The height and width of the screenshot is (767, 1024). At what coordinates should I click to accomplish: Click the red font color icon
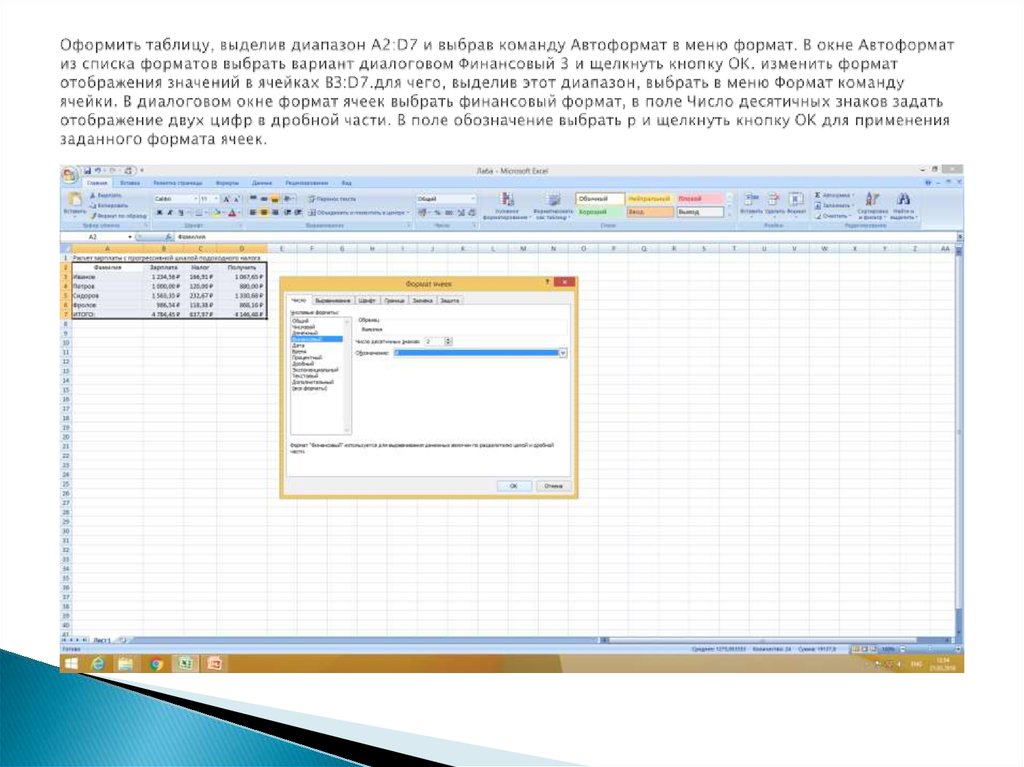(x=232, y=212)
